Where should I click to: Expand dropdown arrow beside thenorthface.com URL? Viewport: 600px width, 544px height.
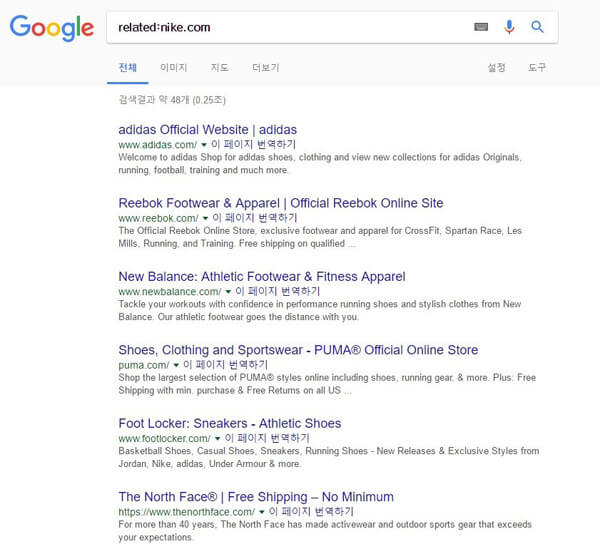262,512
